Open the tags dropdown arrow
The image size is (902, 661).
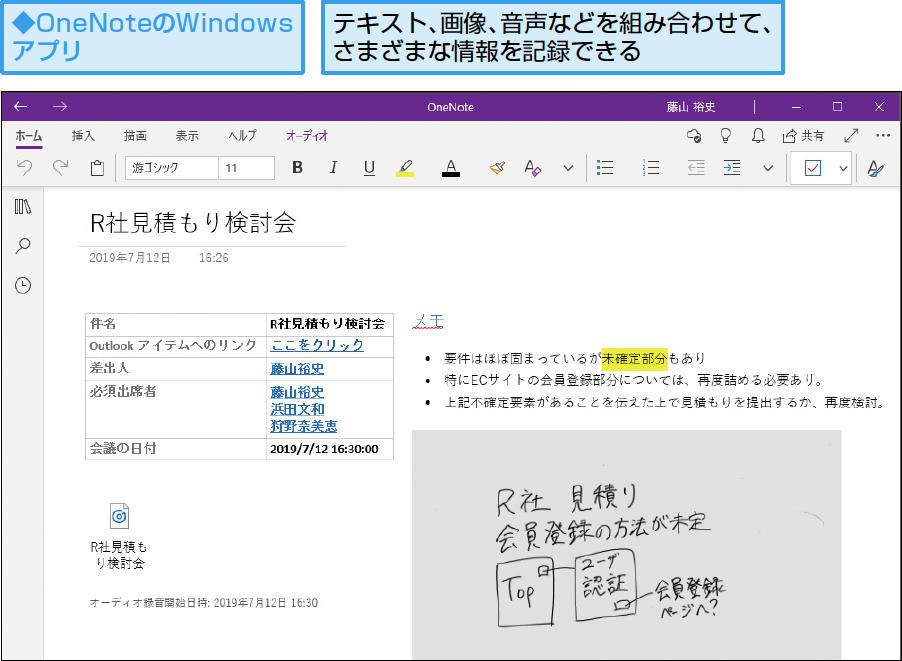843,168
